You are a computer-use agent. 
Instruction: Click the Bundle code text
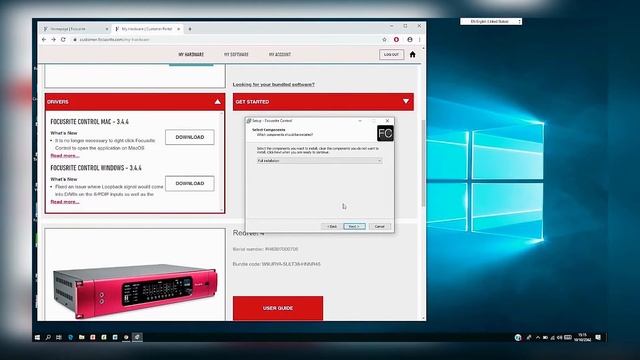(x=276, y=264)
